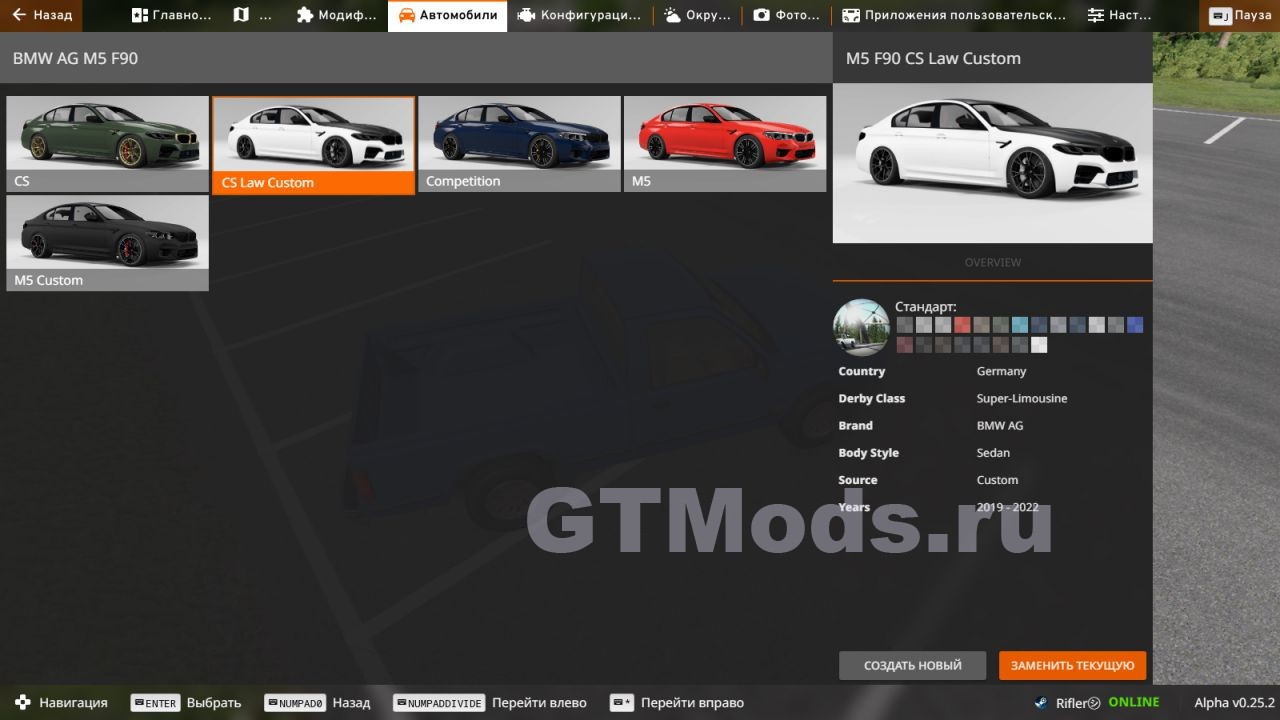Click the green ONLINE status
This screenshot has height=720, width=1280.
click(x=1134, y=702)
